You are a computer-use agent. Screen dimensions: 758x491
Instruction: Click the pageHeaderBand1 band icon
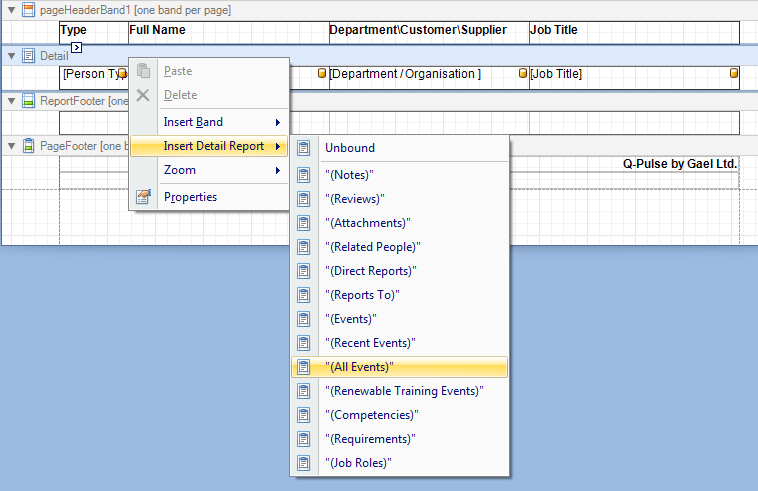29,10
